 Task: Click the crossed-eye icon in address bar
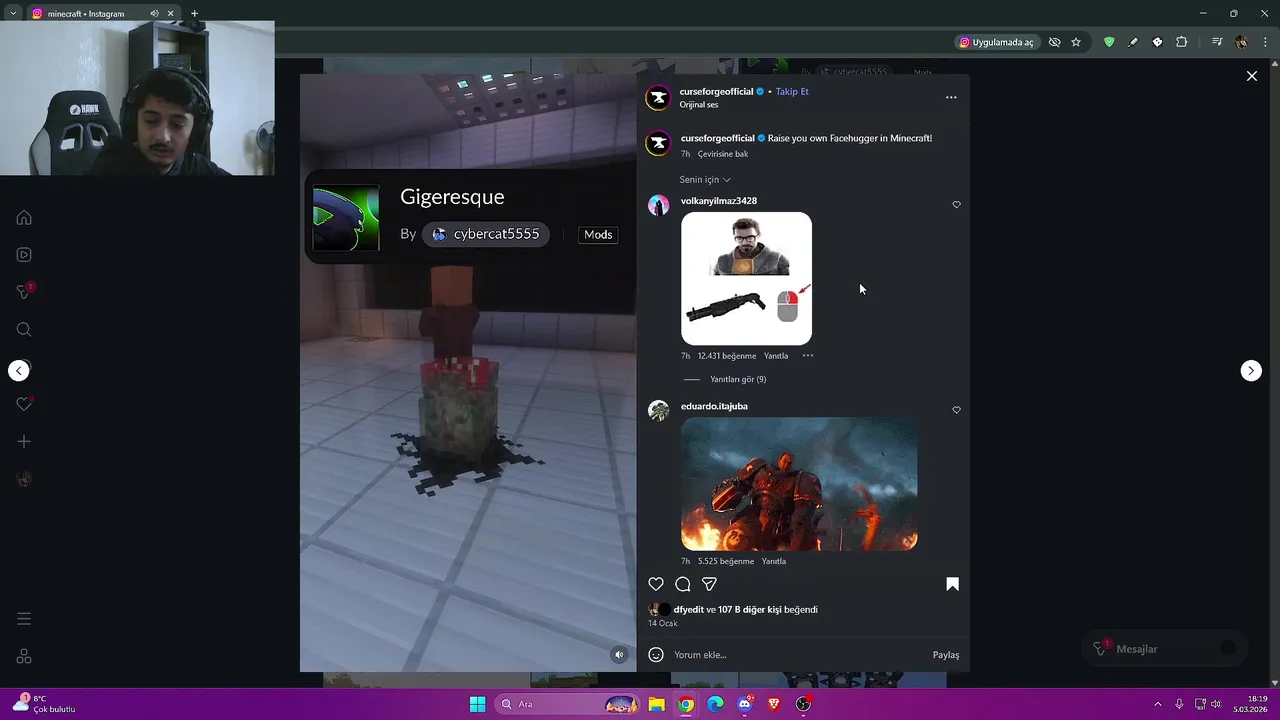pos(1054,42)
